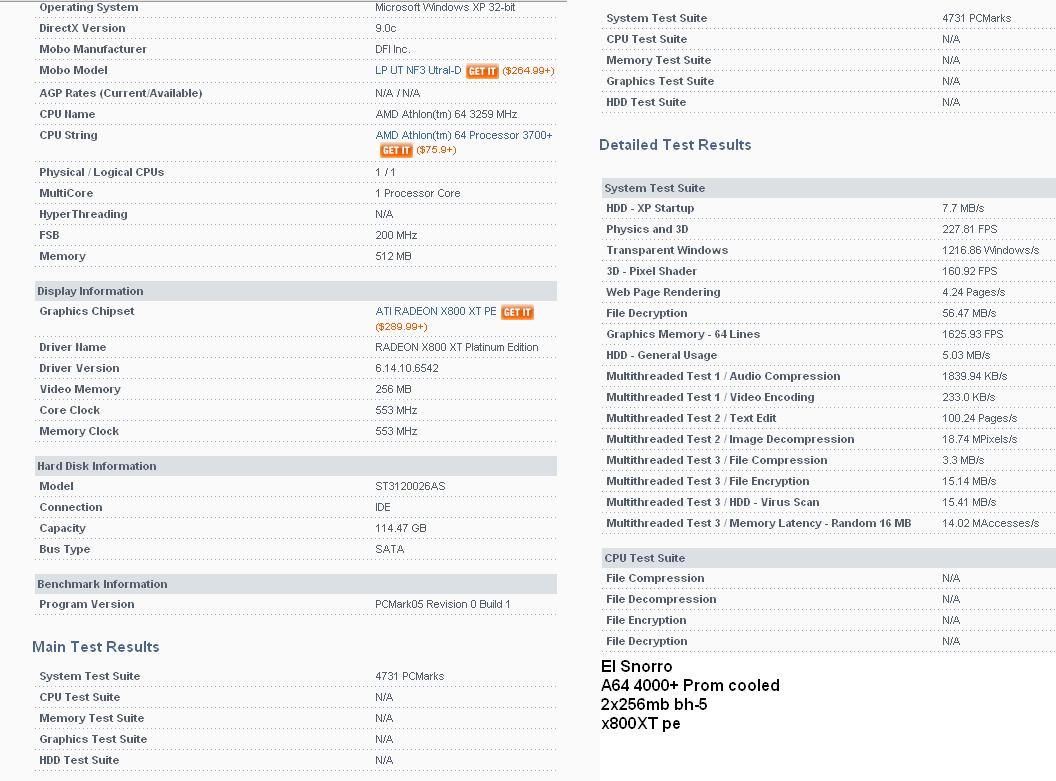Screen dimensions: 1056x781
Task: Click the Text Edit 100.24 Pages/s value
Action: (980, 418)
